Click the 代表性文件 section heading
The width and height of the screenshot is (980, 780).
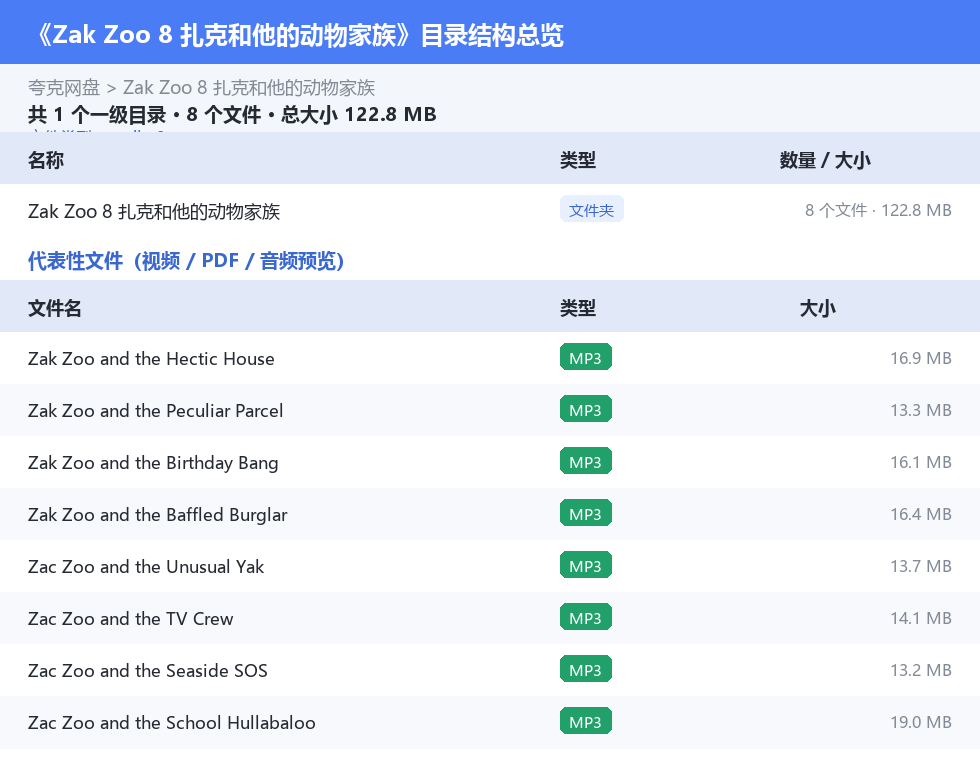click(x=186, y=261)
